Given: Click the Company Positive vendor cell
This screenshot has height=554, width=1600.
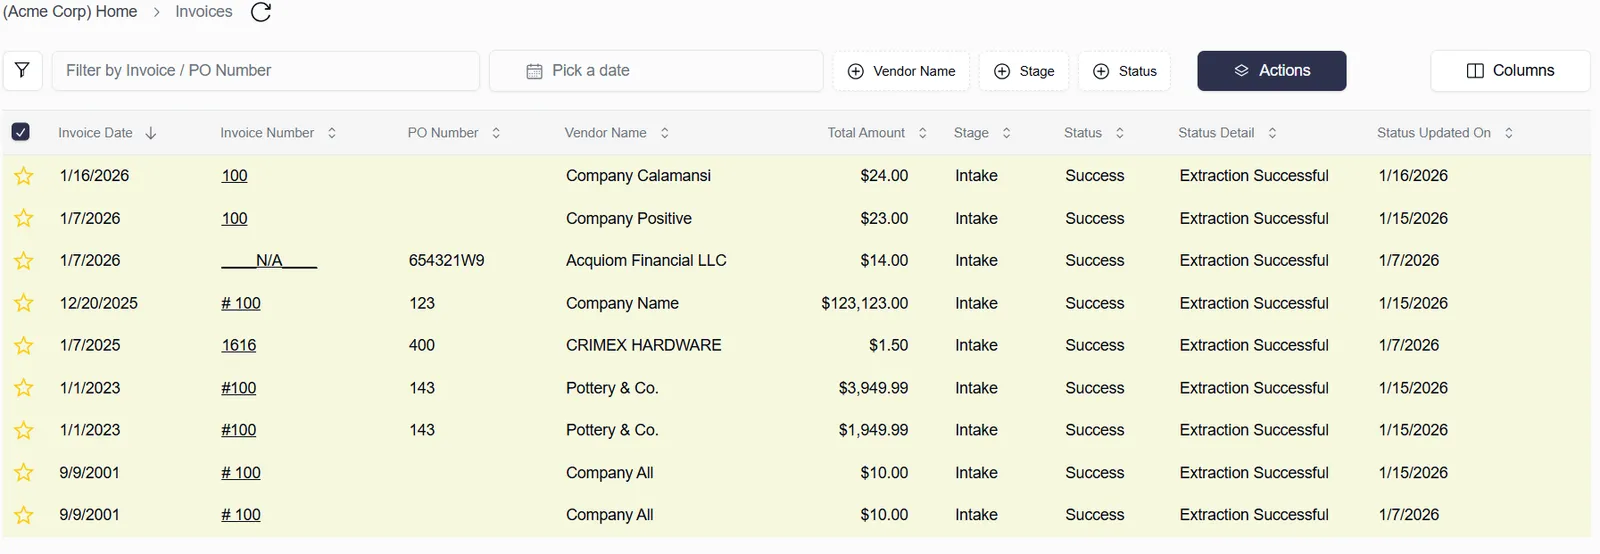Looking at the screenshot, I should pos(629,218).
